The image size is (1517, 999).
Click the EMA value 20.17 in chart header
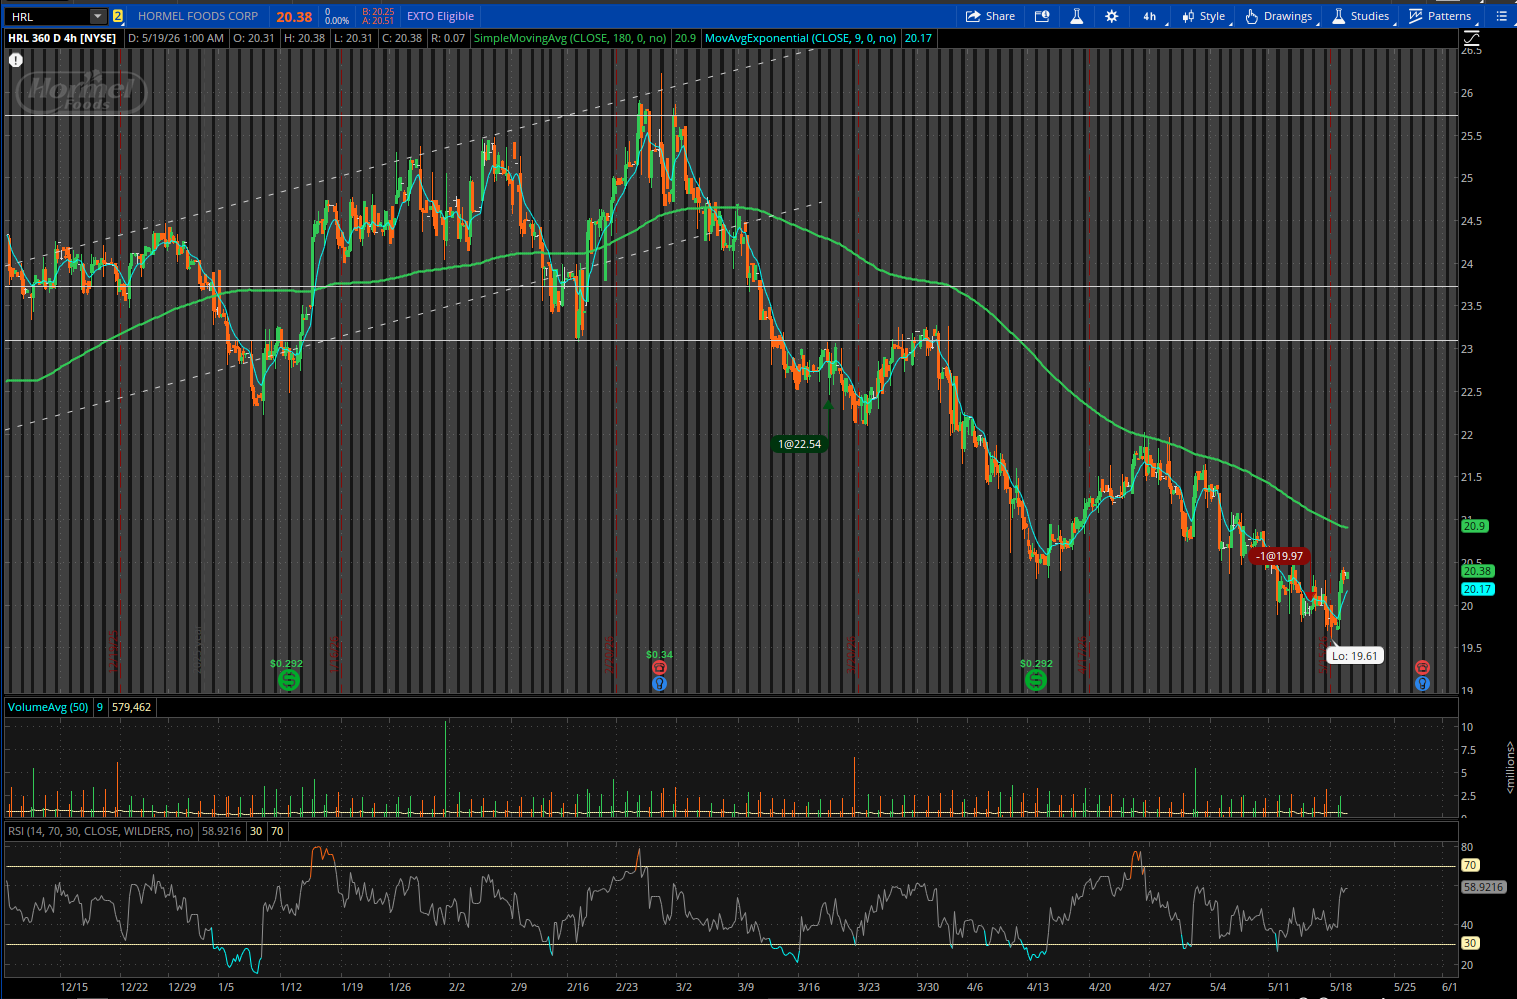click(x=918, y=38)
